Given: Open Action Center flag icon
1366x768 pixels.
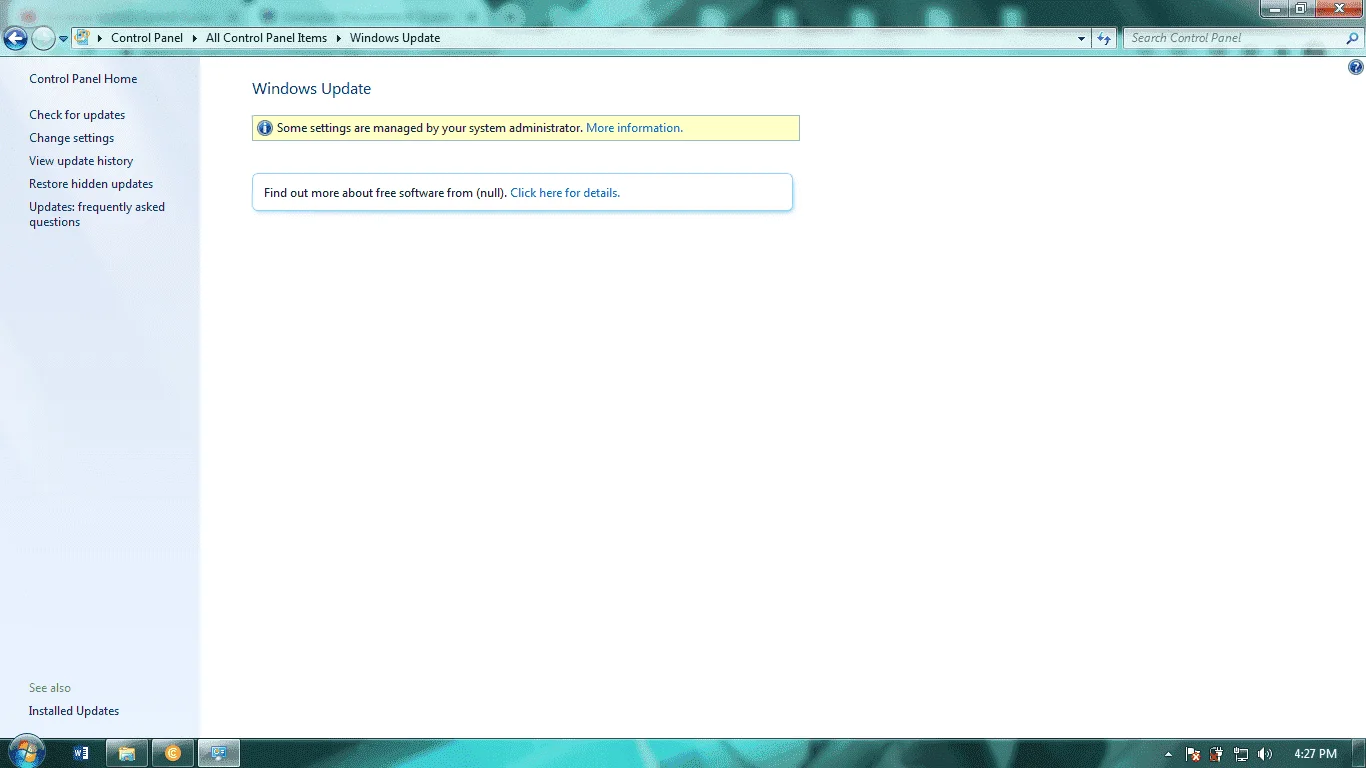Looking at the screenshot, I should click(x=1193, y=754).
